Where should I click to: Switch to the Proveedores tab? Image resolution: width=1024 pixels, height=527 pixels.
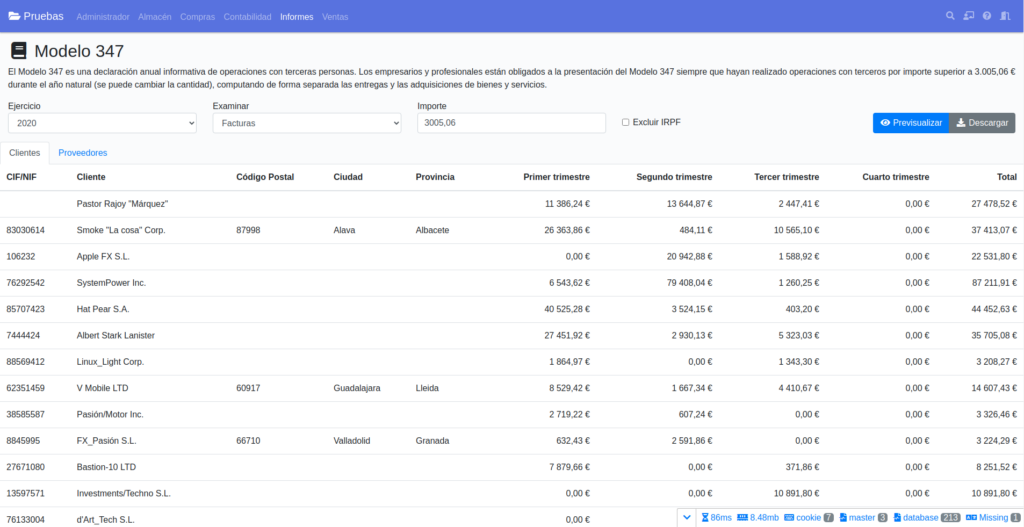pos(83,153)
